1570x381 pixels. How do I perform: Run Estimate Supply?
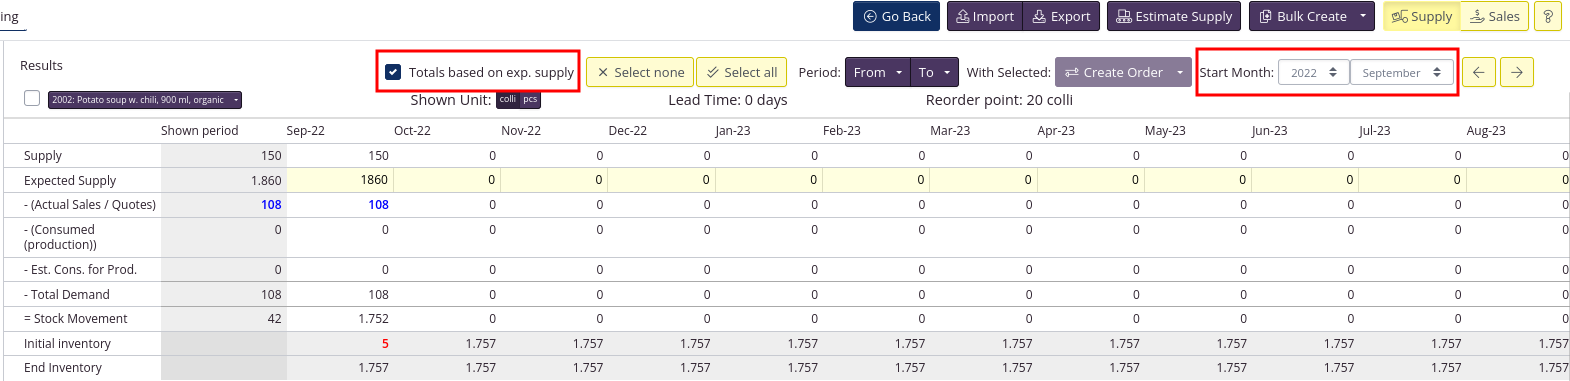[1174, 16]
